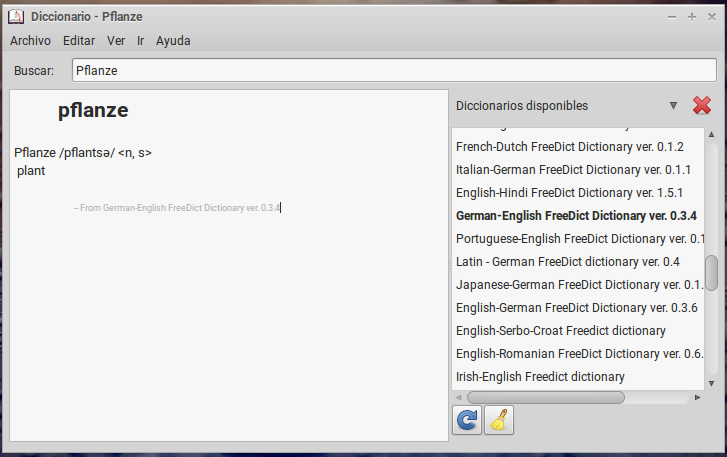
Task: Open the Editar menu
Action: (x=79, y=41)
